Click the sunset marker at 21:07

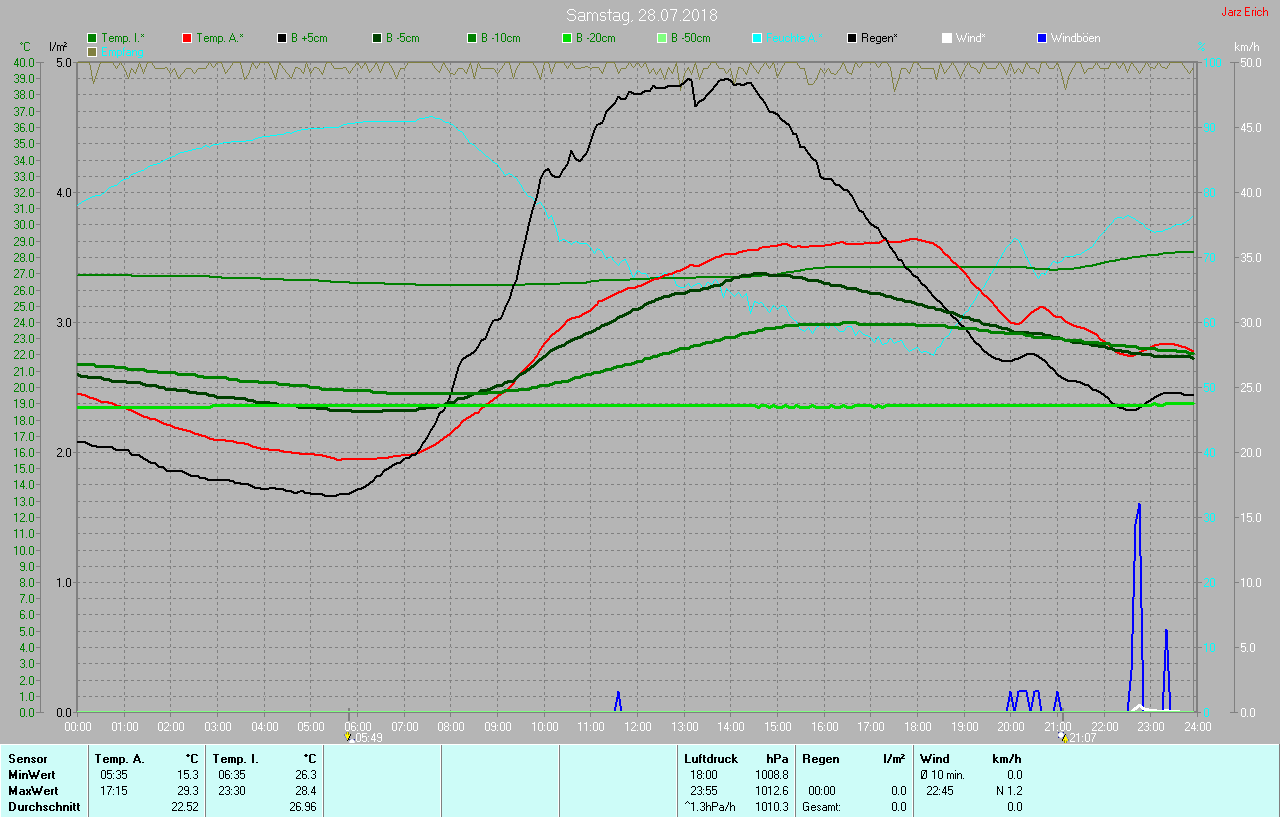click(x=1062, y=737)
